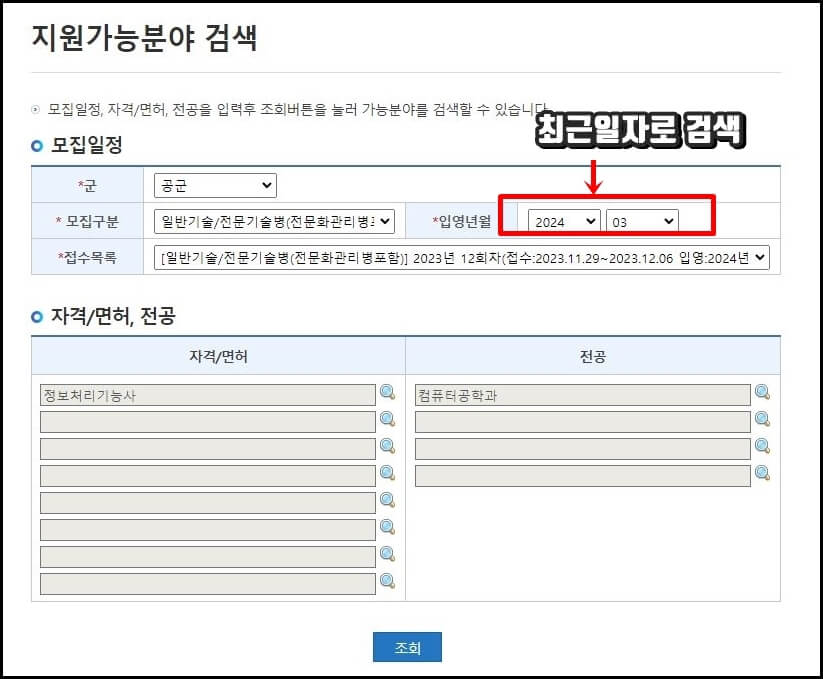Click inside the 컴퓨터공학과 major input field

(580, 393)
